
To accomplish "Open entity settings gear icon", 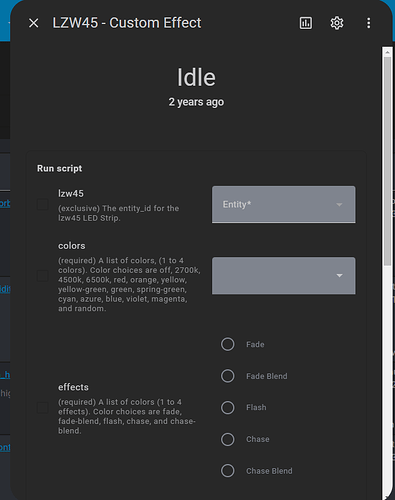I will tap(337, 23).
